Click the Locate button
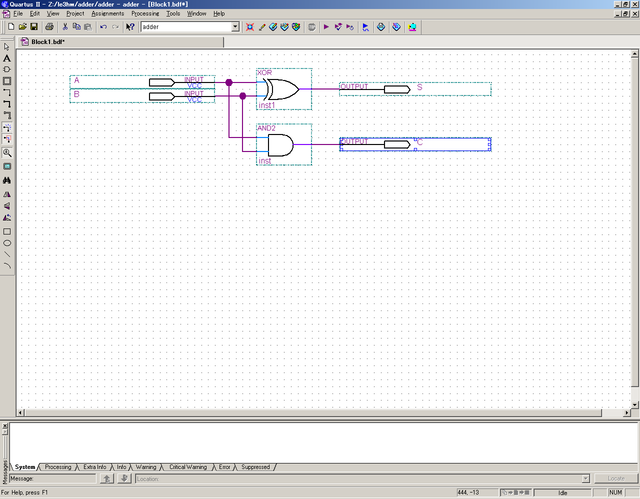This screenshot has height=499, width=640. coord(616,479)
